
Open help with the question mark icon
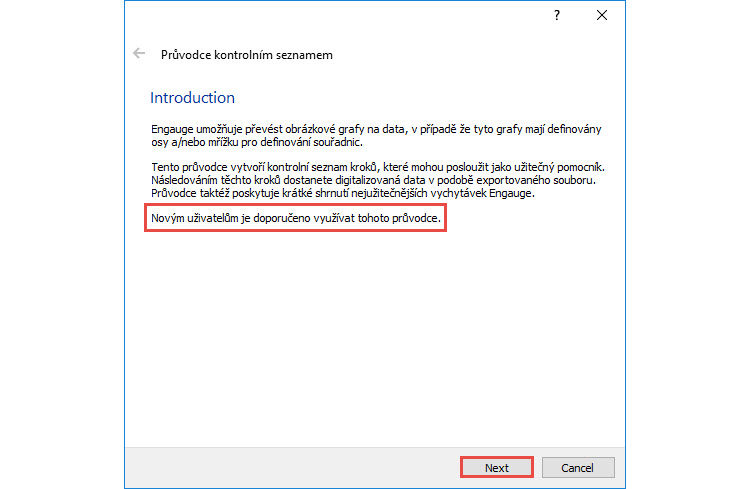[x=557, y=16]
